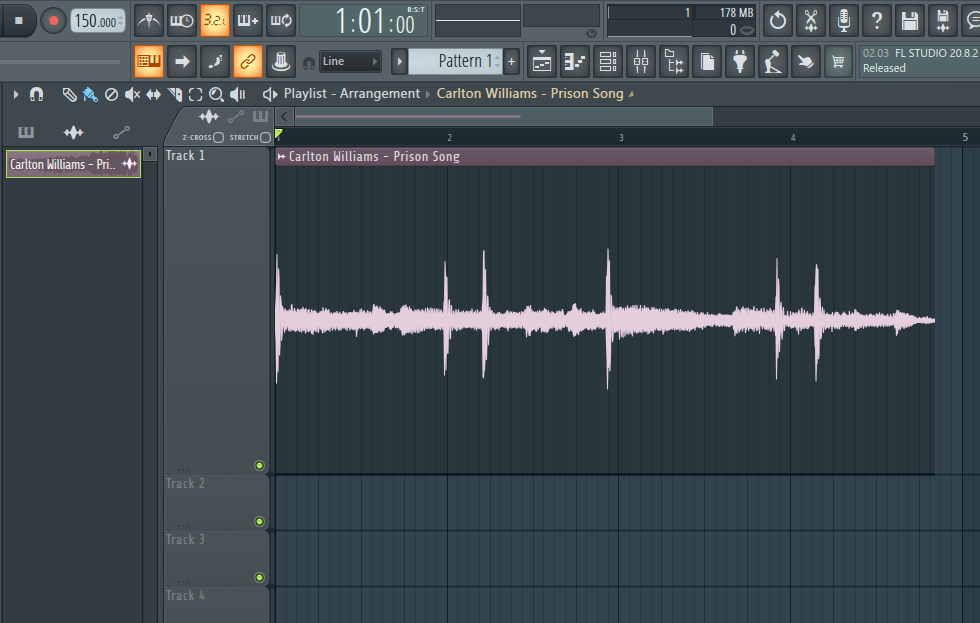
Task: Open the Line snap selector dropdown
Action: (350, 61)
